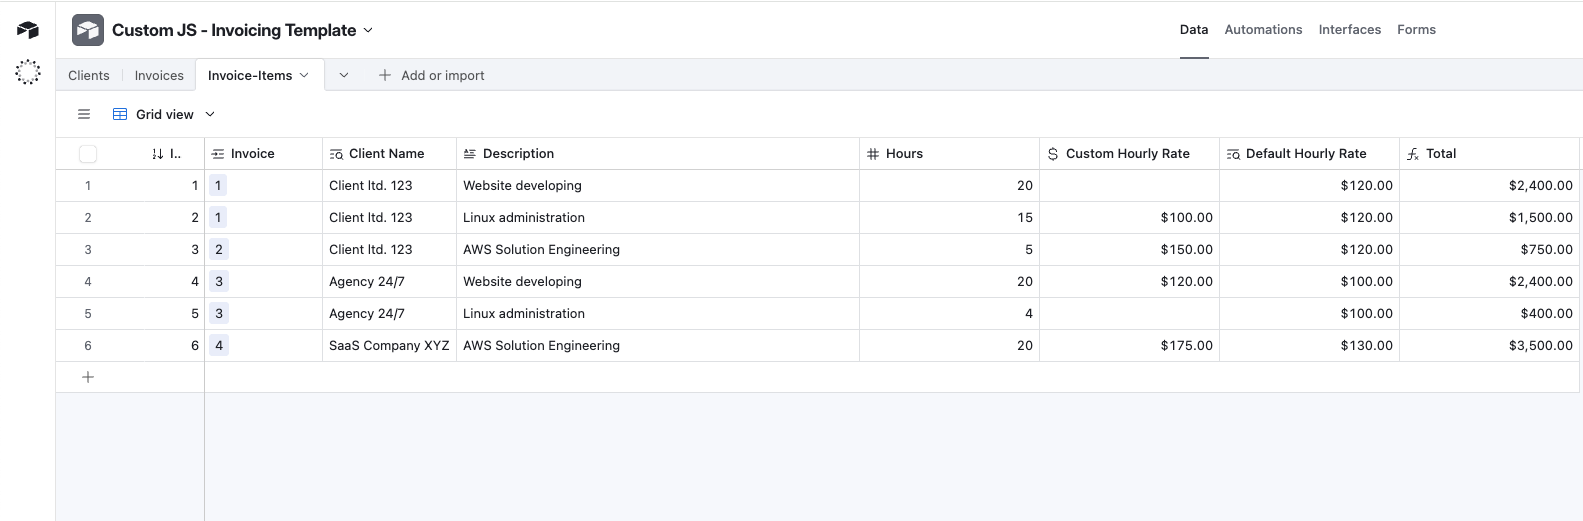The image size is (1583, 521).
Task: Click Add or import
Action: 431,75
